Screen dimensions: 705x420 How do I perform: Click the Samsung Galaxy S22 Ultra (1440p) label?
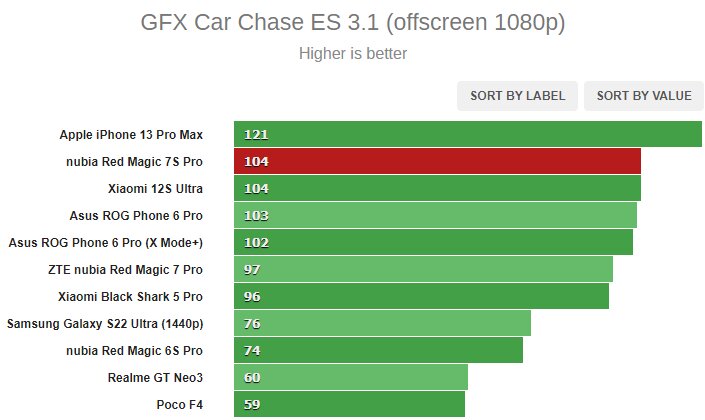point(104,323)
